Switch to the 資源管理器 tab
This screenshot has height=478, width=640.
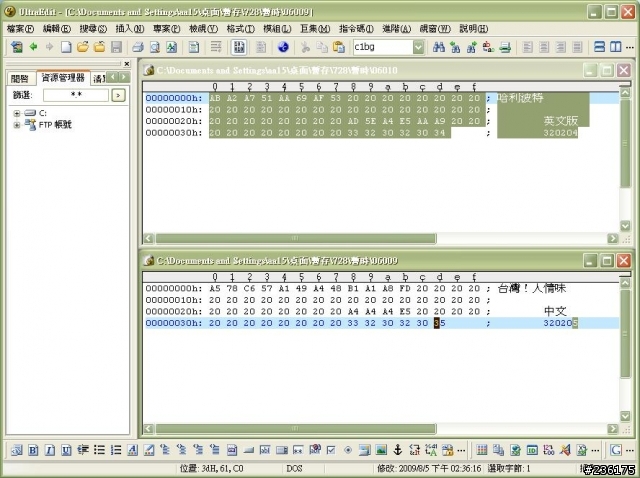(x=63, y=78)
